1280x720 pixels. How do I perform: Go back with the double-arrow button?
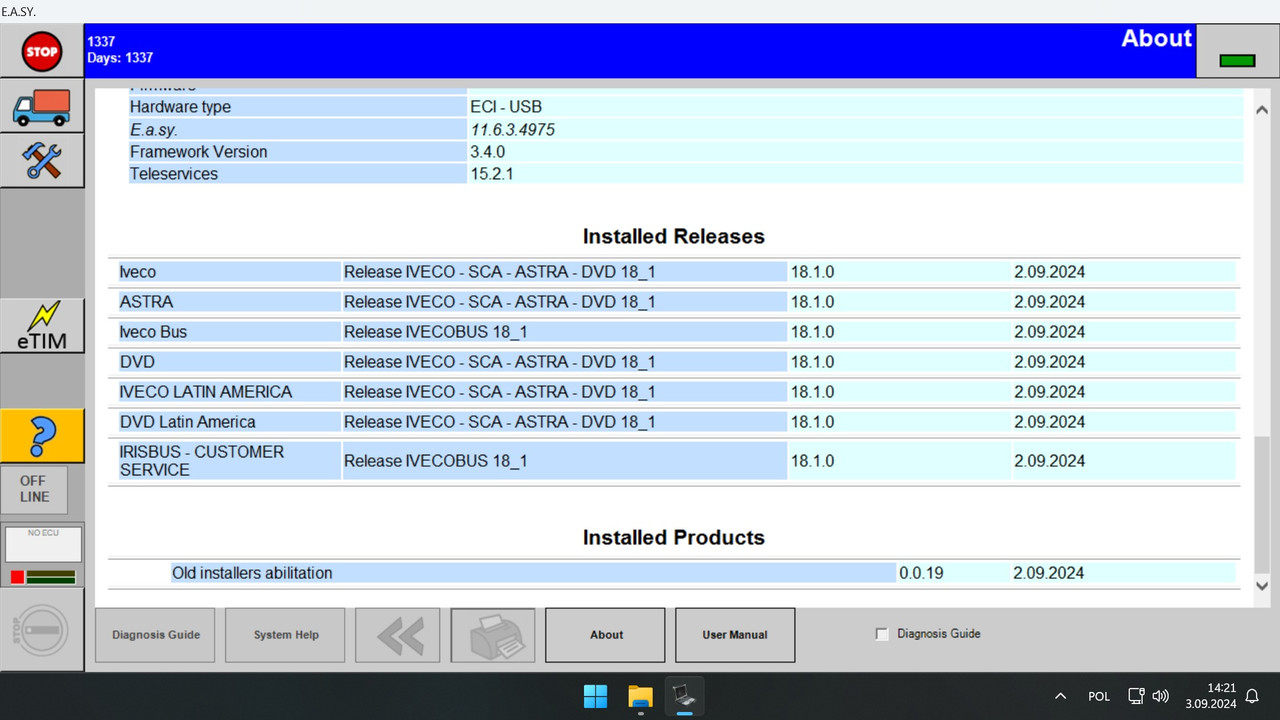[397, 635]
